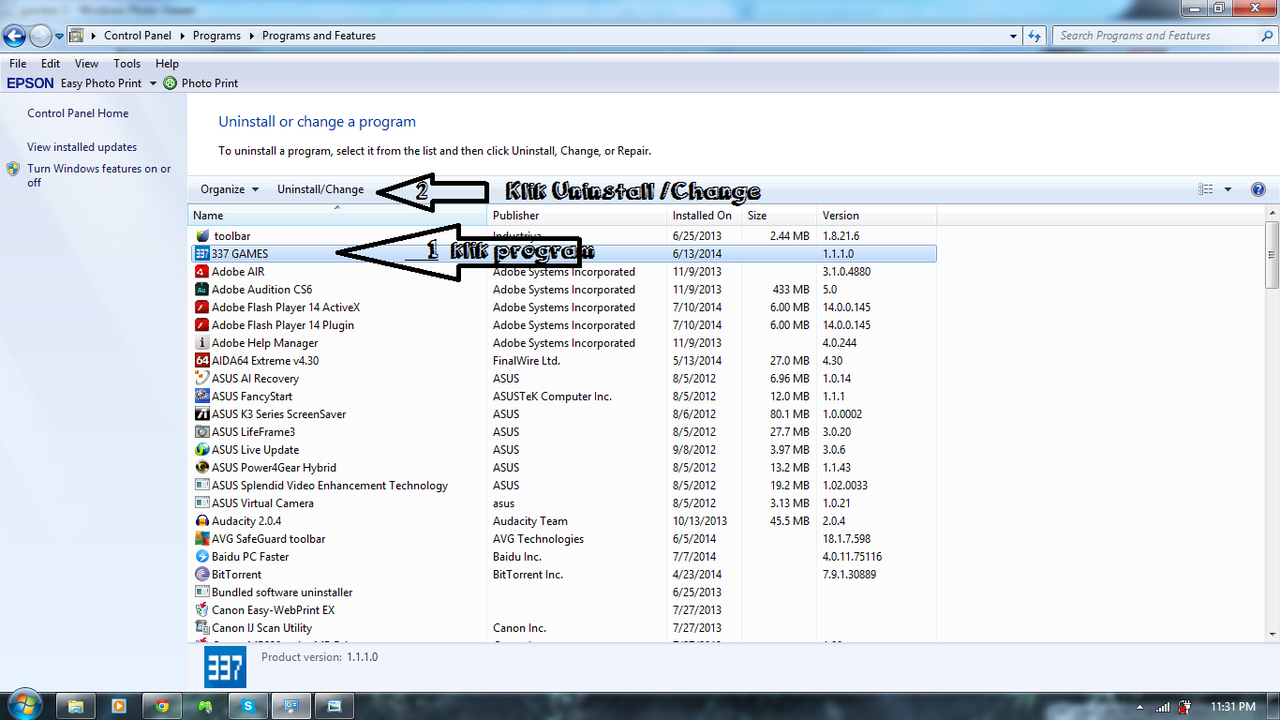Click Control Panel in the address breadcrumb
This screenshot has width=1280, height=720.
138,36
